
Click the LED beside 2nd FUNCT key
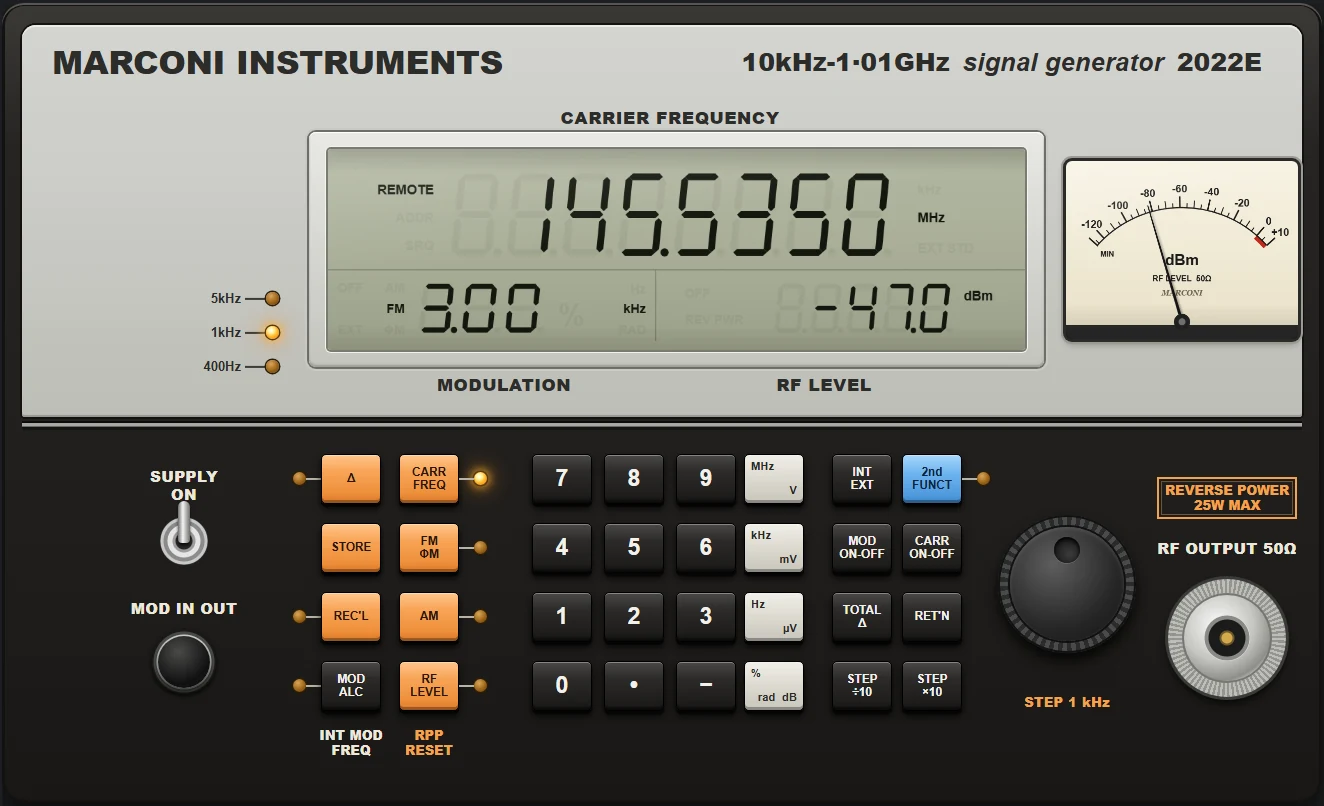point(983,478)
